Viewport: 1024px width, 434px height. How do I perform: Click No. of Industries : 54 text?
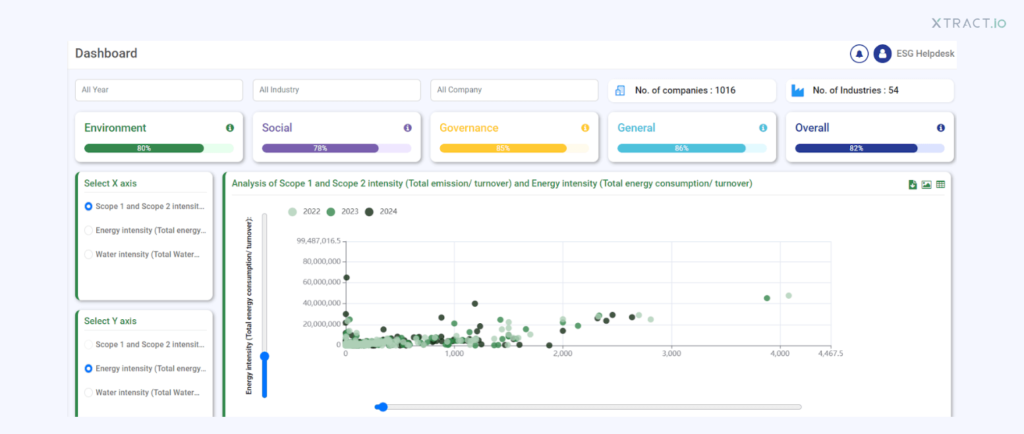pyautogui.click(x=856, y=90)
